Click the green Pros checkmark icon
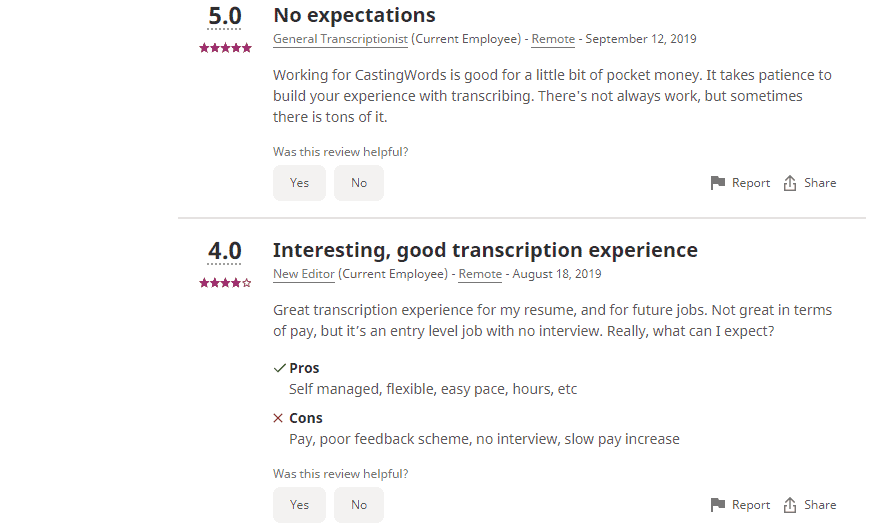 click(279, 368)
